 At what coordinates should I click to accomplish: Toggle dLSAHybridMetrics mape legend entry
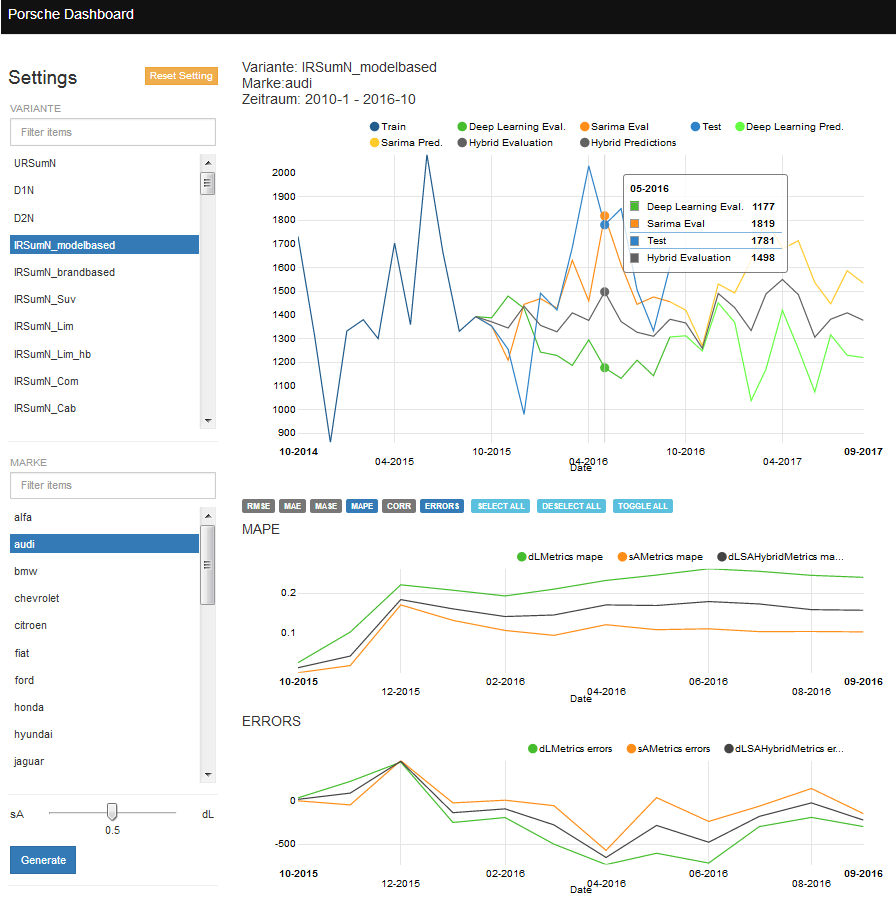pos(780,557)
